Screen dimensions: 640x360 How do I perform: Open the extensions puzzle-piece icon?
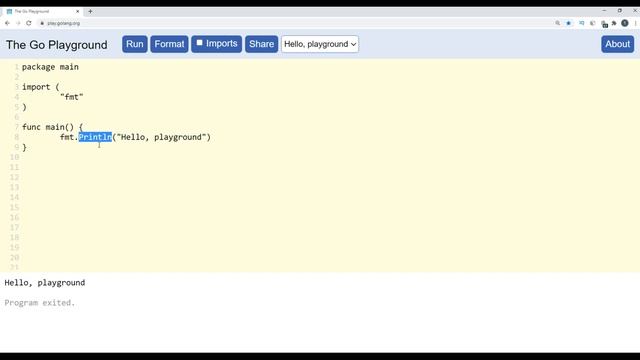[x=614, y=23]
